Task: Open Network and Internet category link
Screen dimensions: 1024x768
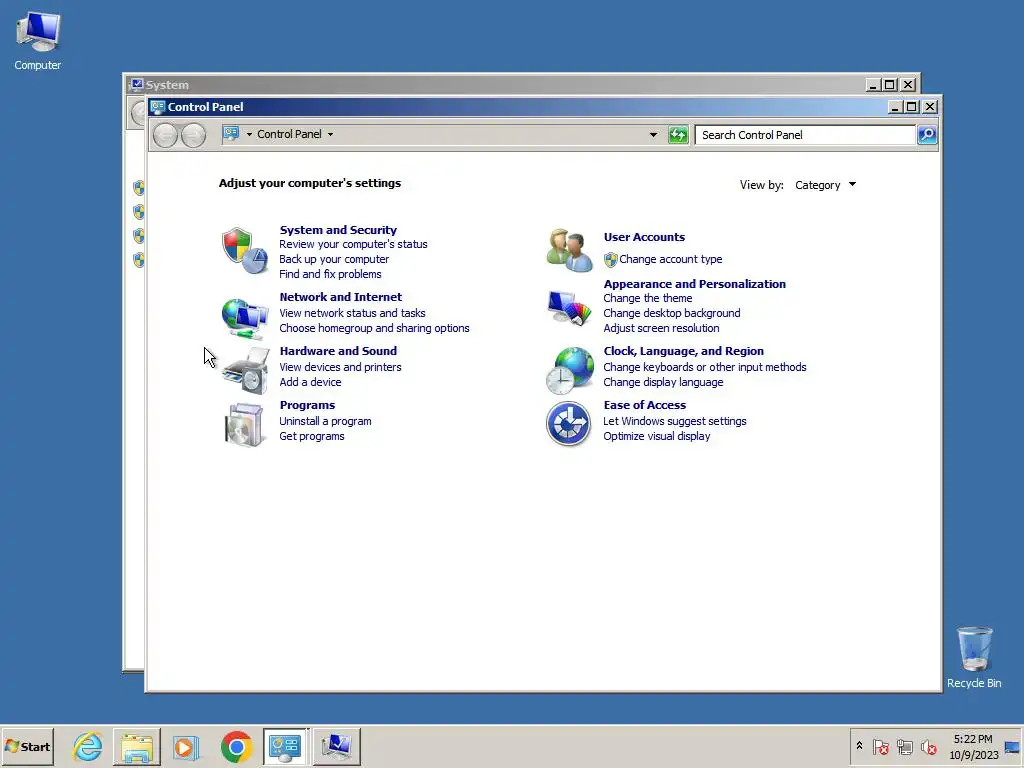Action: [340, 296]
